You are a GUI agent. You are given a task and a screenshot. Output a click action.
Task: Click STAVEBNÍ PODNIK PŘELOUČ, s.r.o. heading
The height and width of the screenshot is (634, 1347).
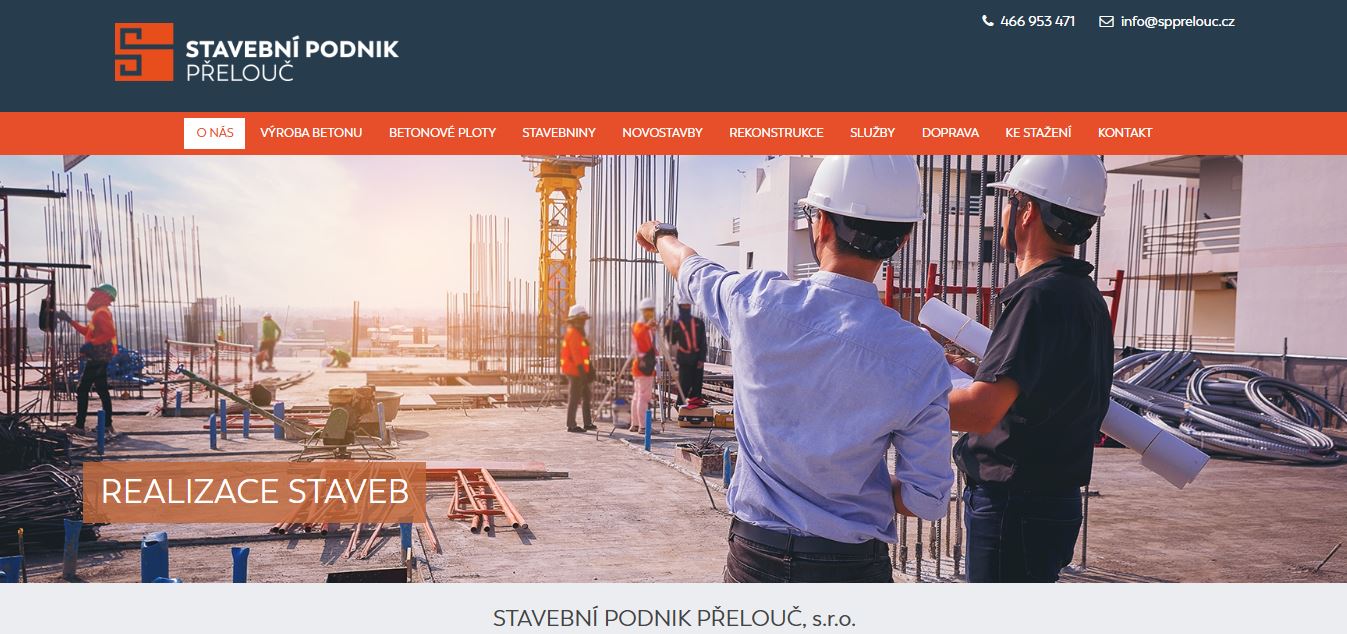pyautogui.click(x=674, y=618)
